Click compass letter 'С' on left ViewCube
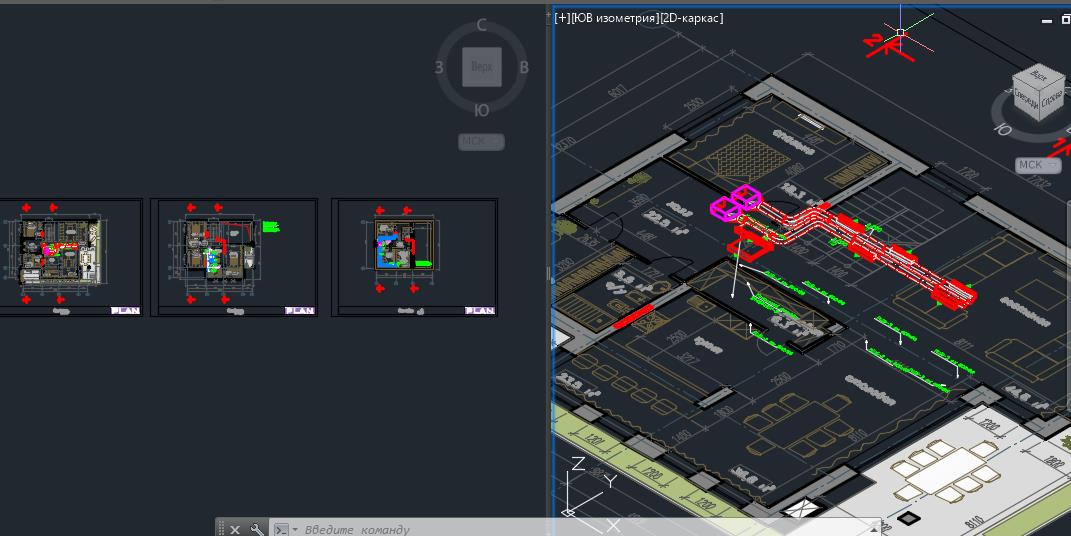Image resolution: width=1071 pixels, height=536 pixels. (x=482, y=26)
